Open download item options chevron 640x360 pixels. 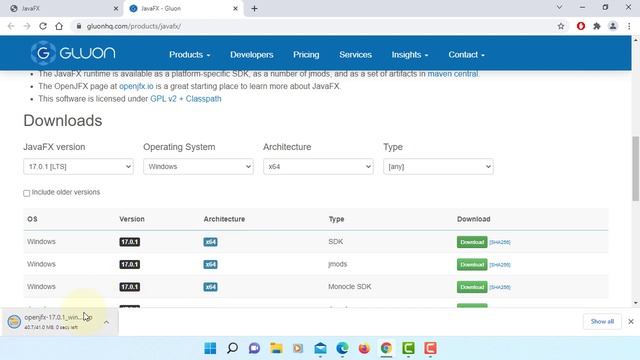click(x=107, y=322)
